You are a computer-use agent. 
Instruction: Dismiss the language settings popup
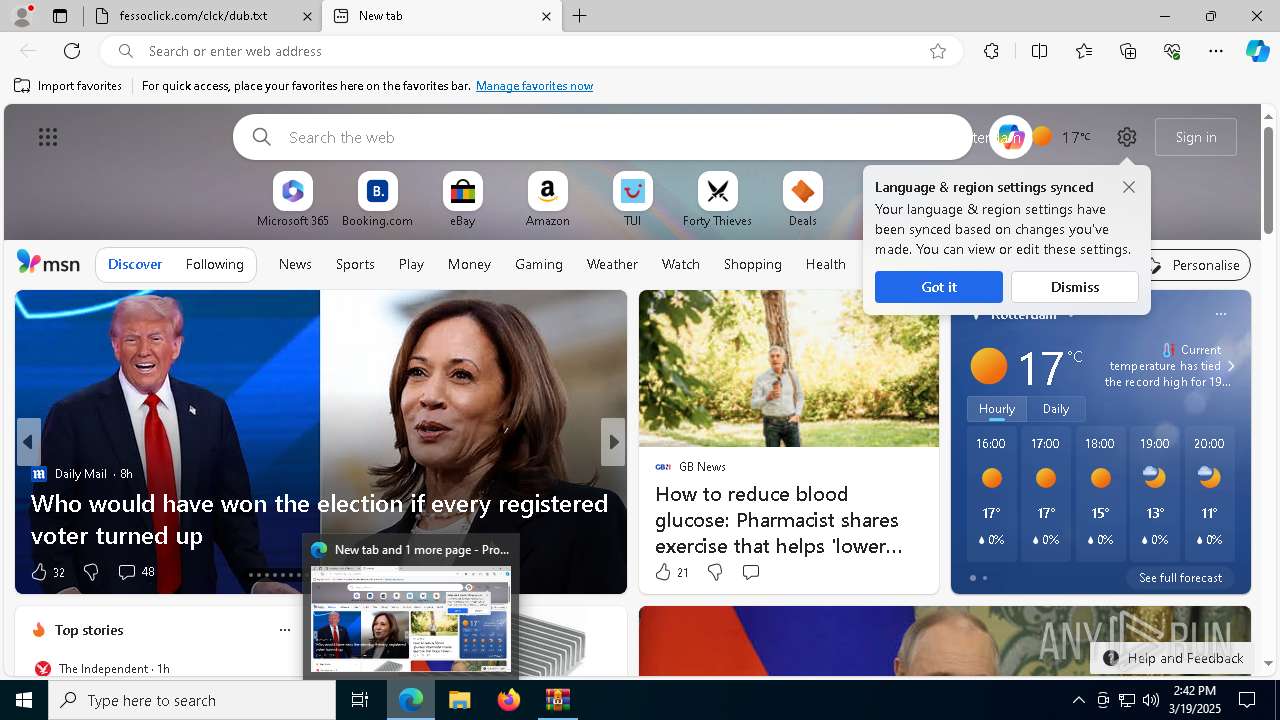point(1075,287)
